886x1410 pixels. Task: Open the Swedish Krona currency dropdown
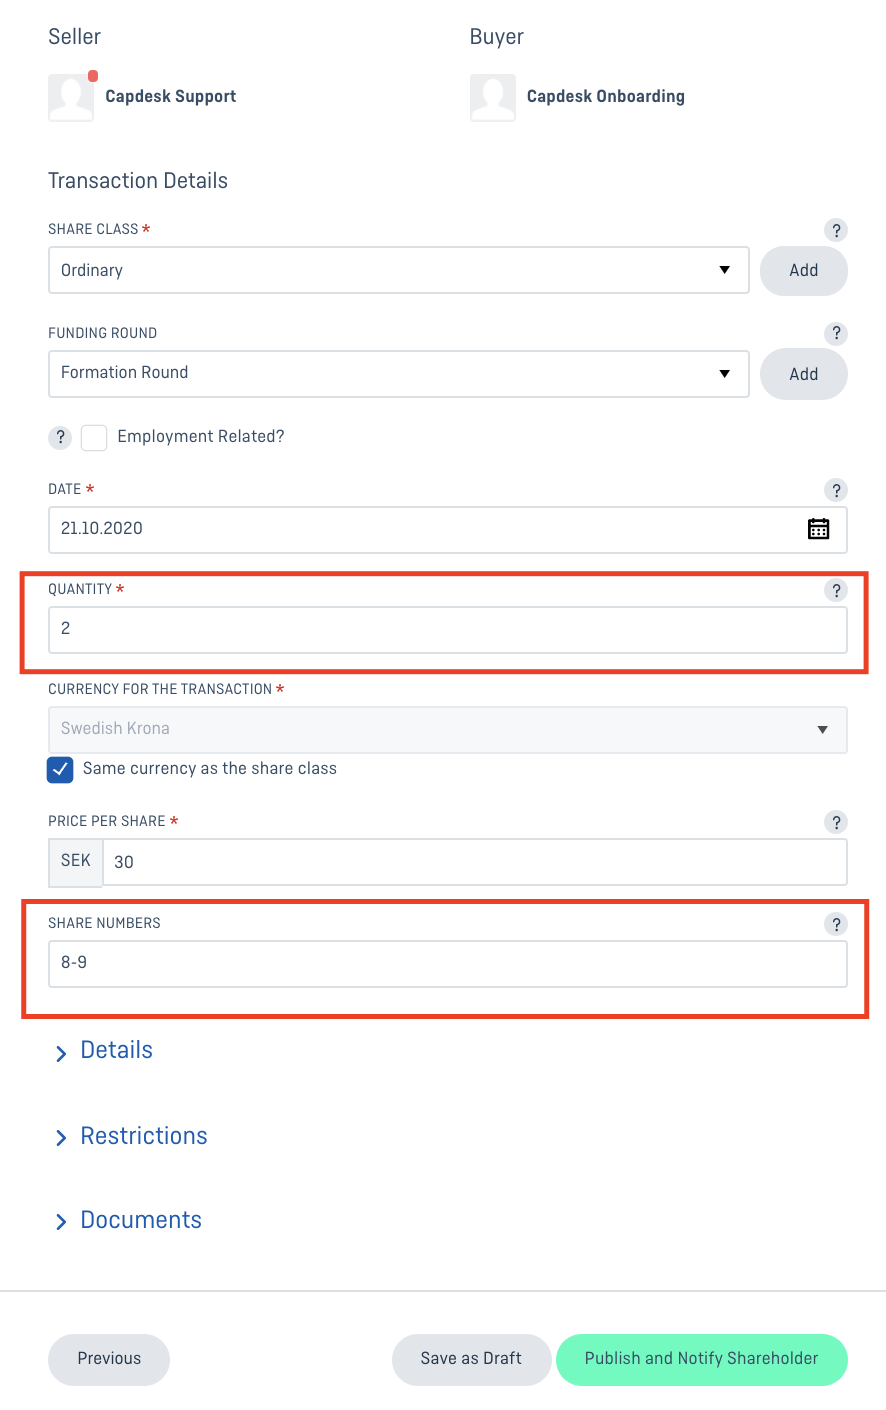[448, 729]
